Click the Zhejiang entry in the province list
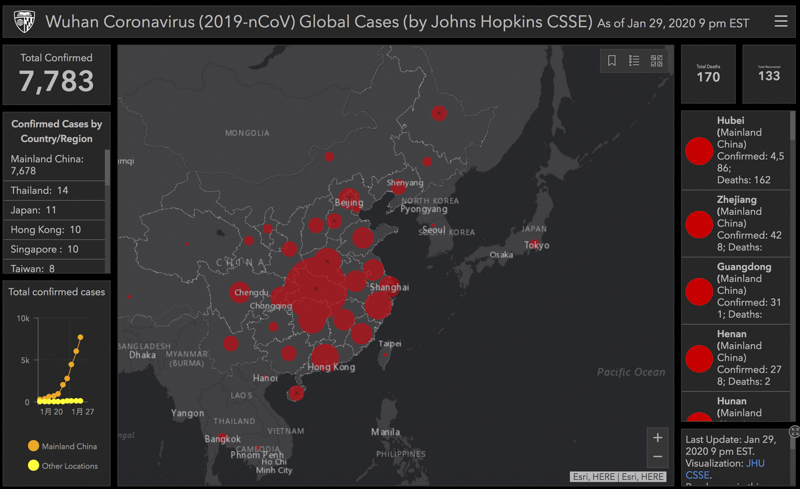The width and height of the screenshot is (800, 489). (x=736, y=223)
